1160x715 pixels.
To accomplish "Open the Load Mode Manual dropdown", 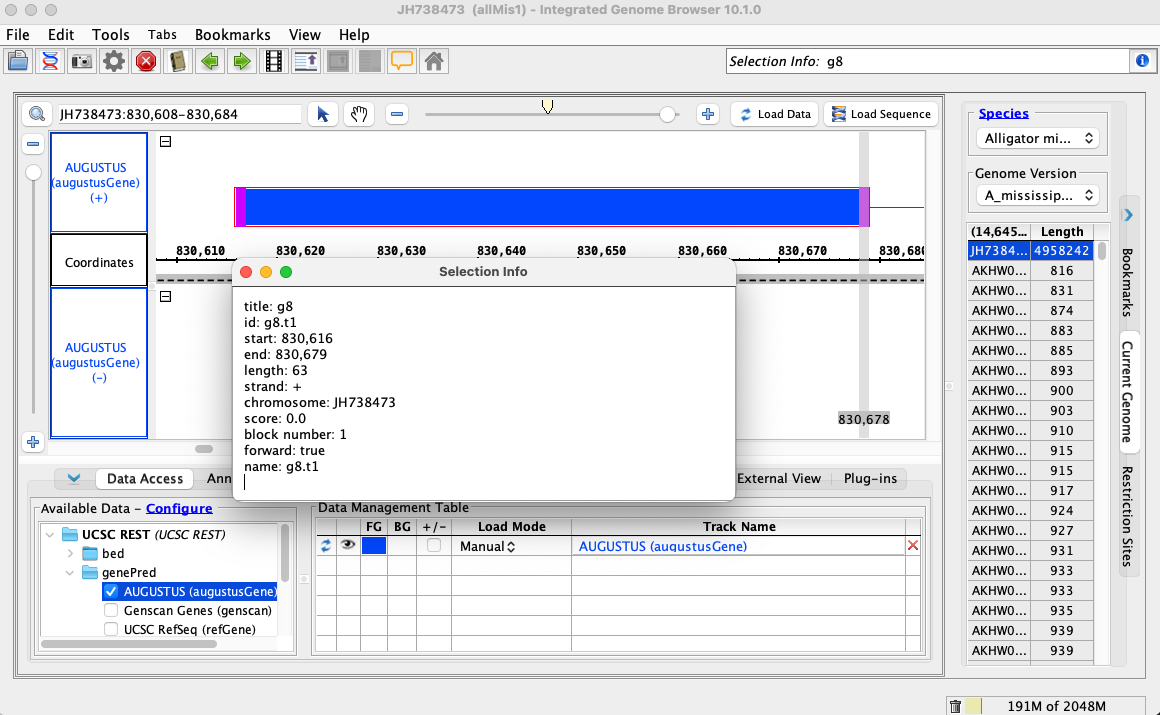I will coord(488,547).
